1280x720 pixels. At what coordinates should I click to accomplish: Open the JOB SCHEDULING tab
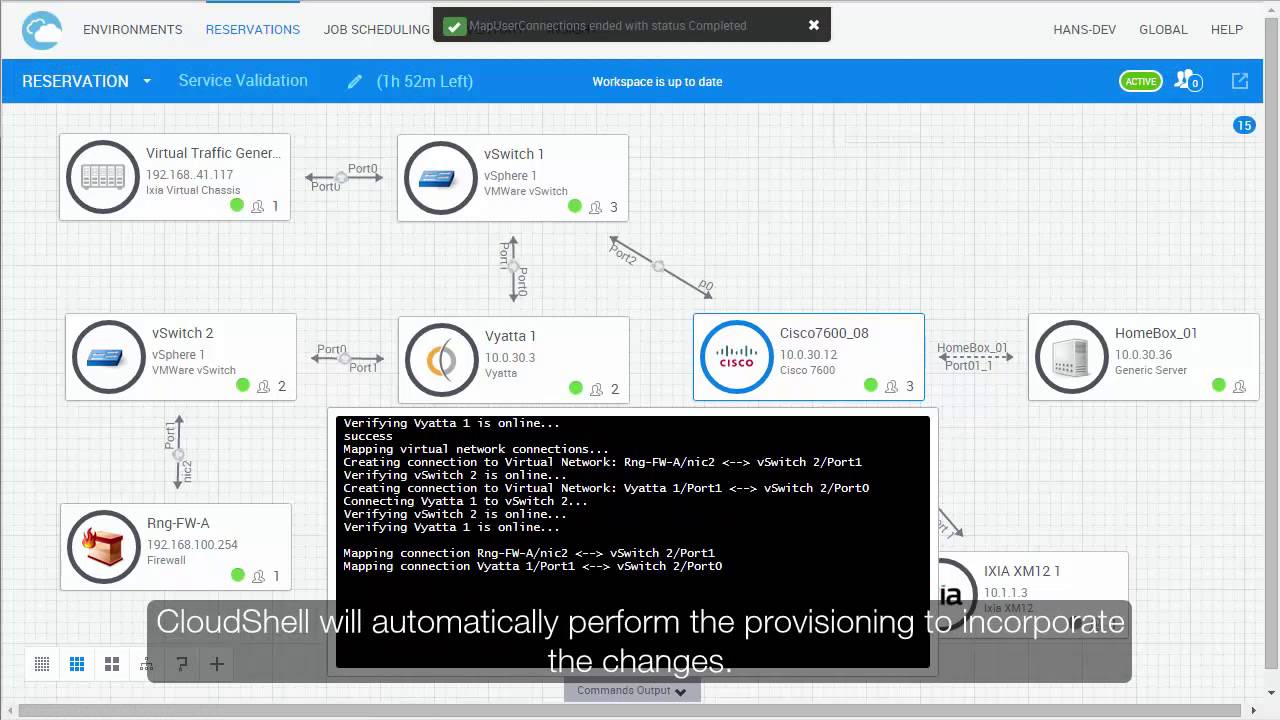377,30
